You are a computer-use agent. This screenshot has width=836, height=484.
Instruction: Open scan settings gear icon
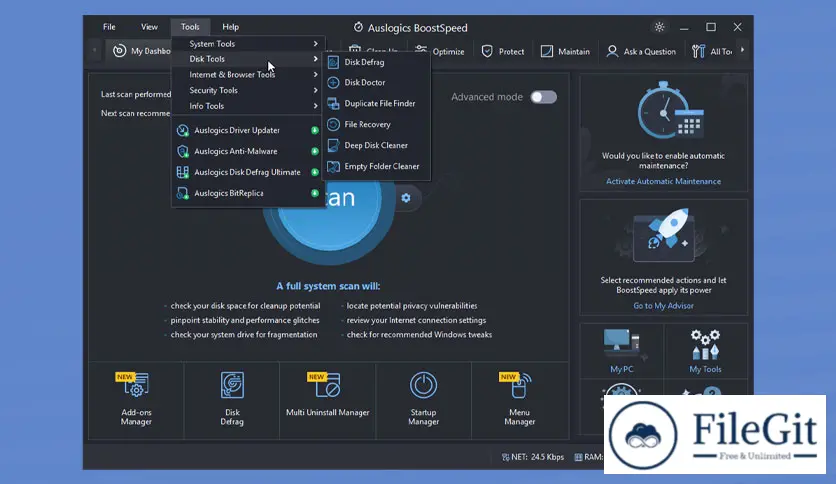tap(406, 198)
